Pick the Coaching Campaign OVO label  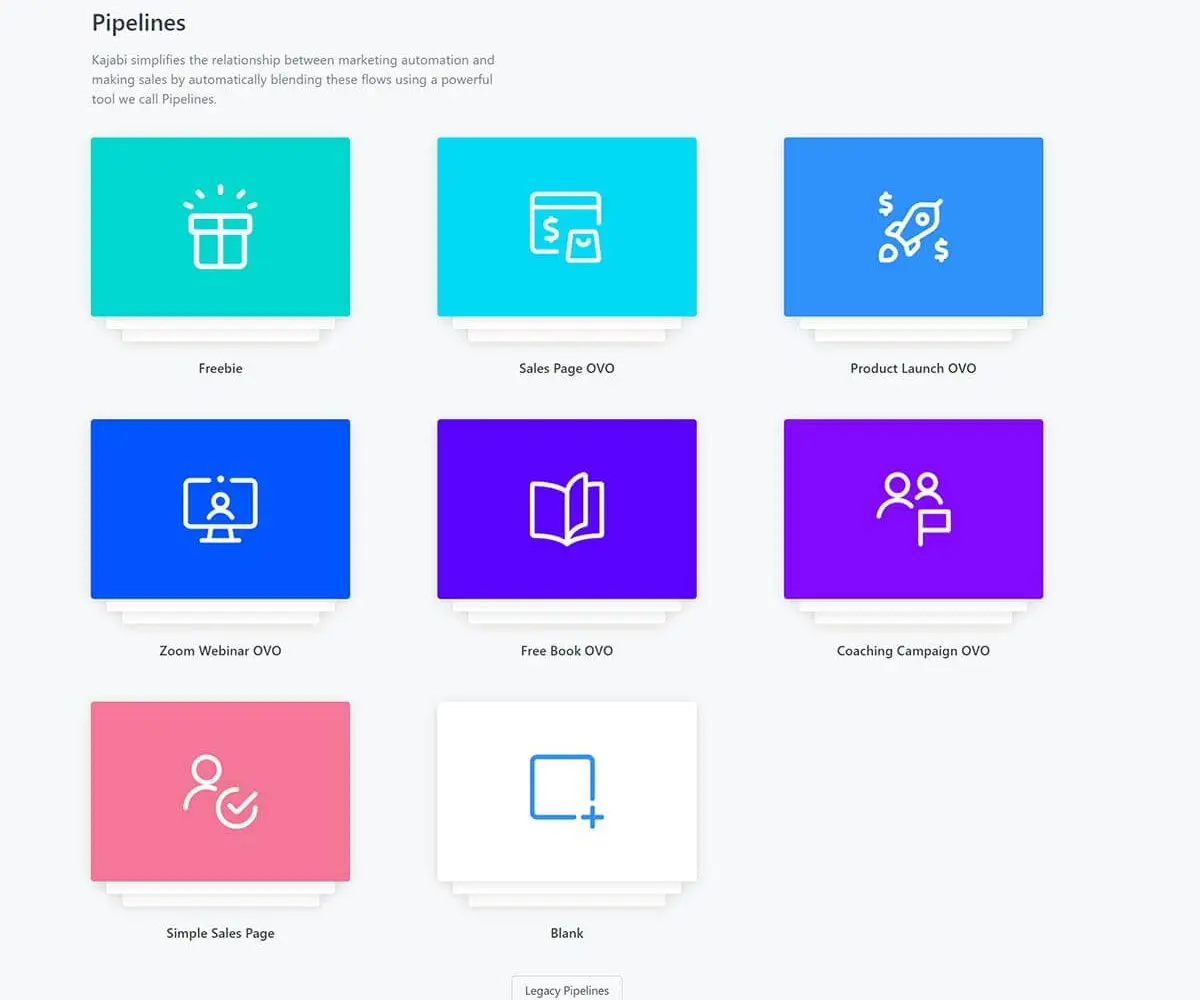pos(913,651)
